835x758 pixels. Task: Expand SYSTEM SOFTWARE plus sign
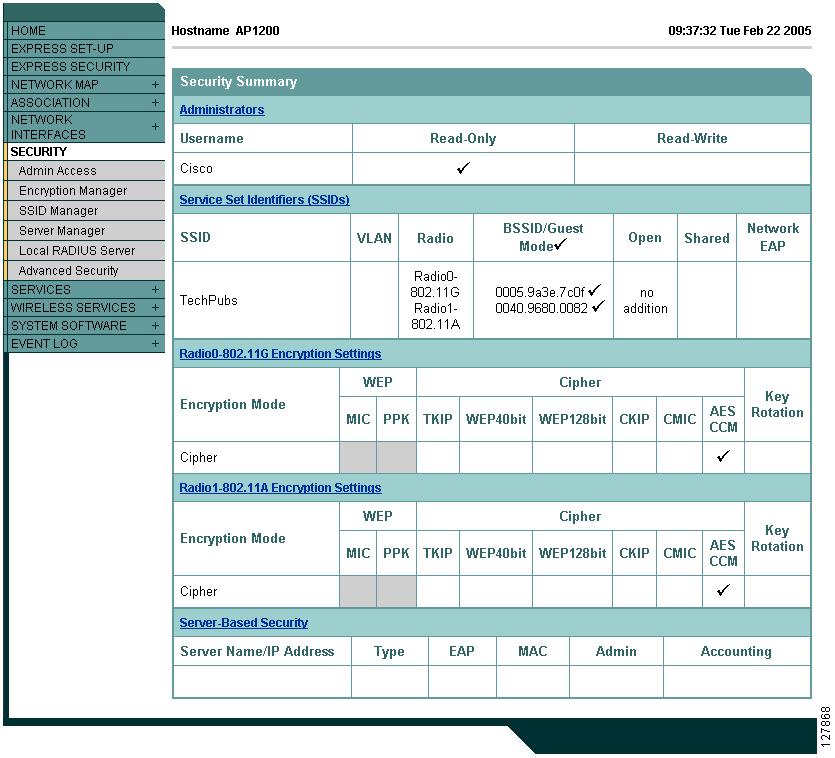point(155,326)
